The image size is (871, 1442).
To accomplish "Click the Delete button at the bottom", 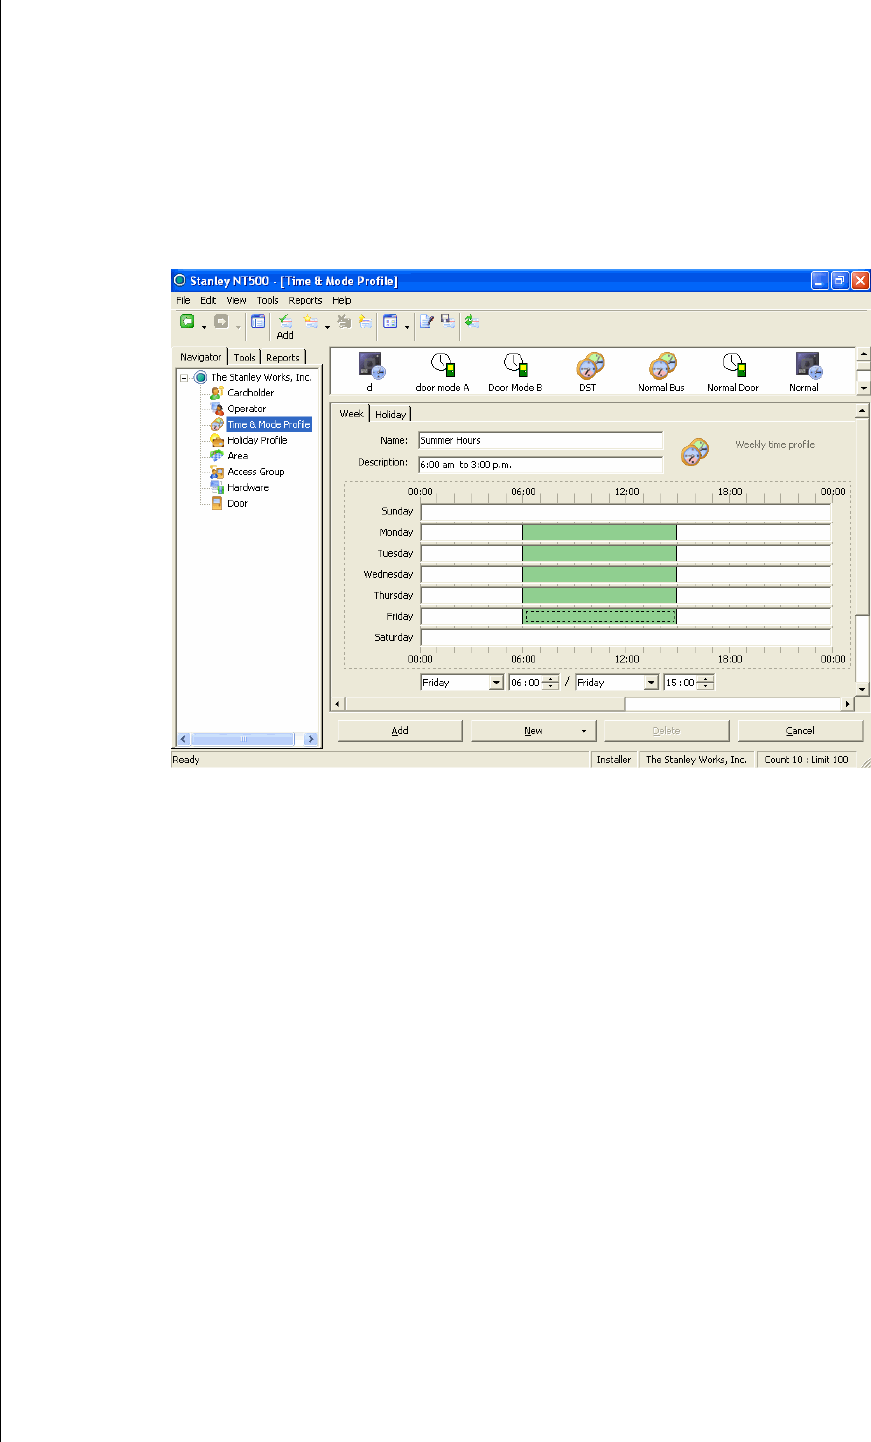I will pyautogui.click(x=667, y=731).
